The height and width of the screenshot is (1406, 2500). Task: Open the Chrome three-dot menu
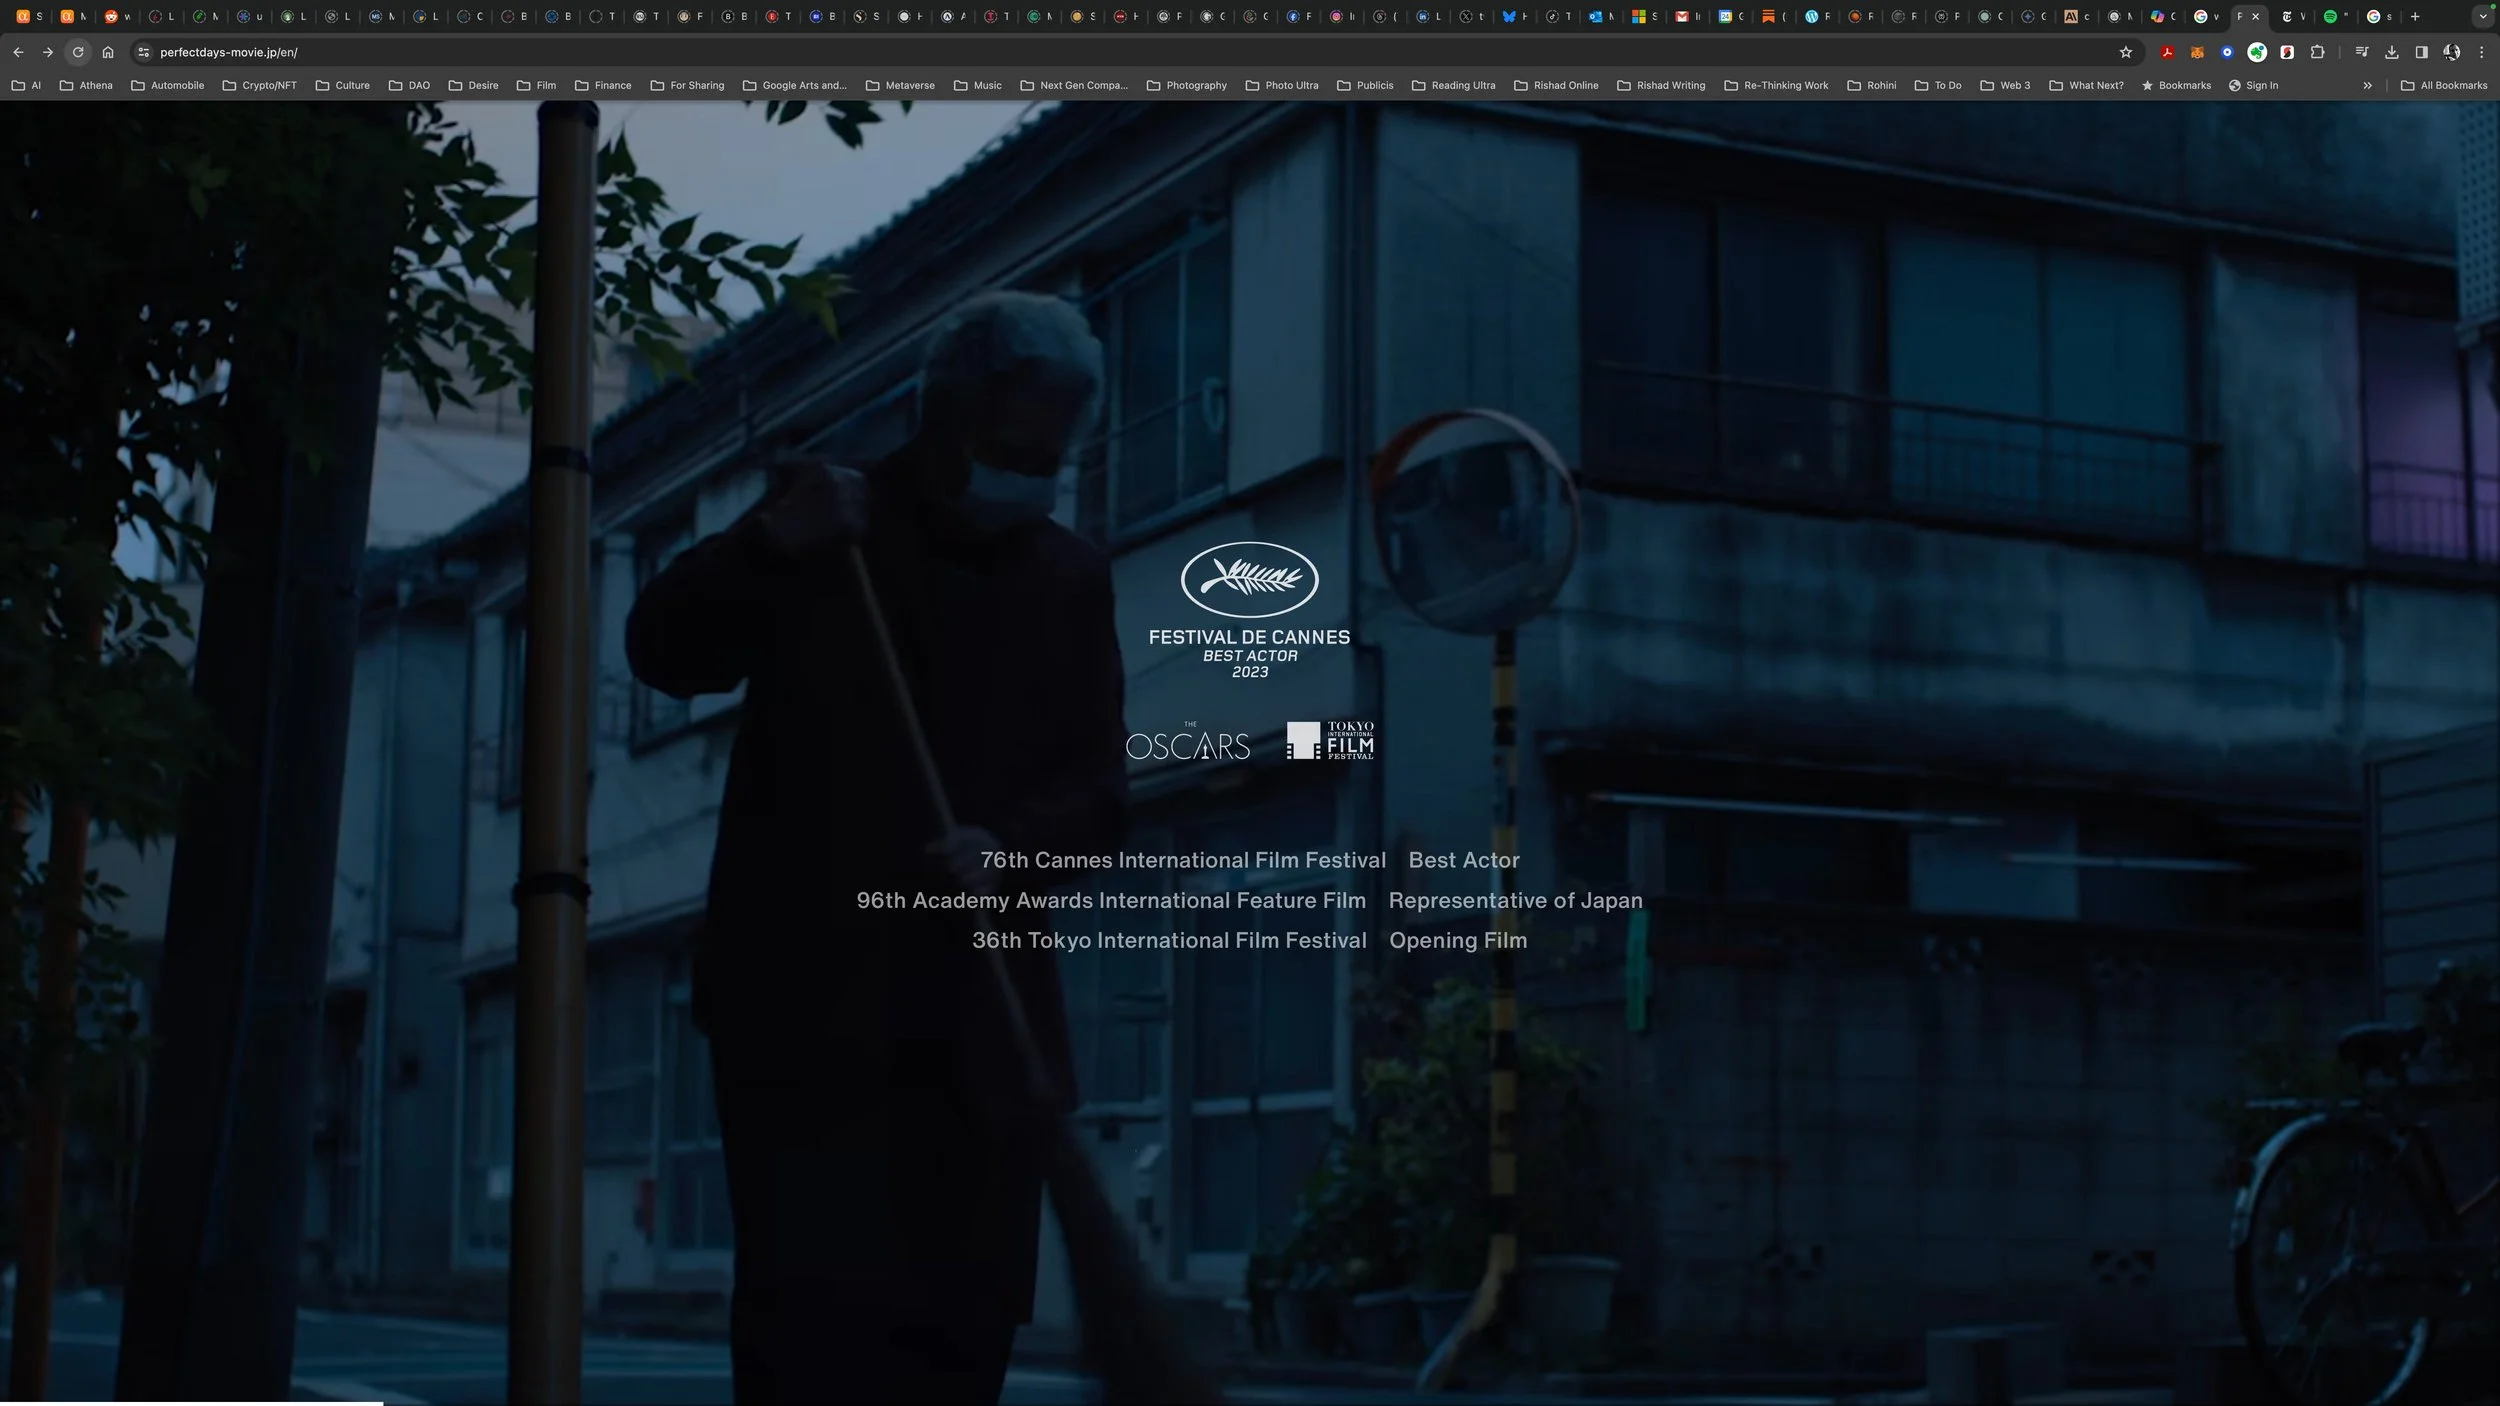(2481, 52)
